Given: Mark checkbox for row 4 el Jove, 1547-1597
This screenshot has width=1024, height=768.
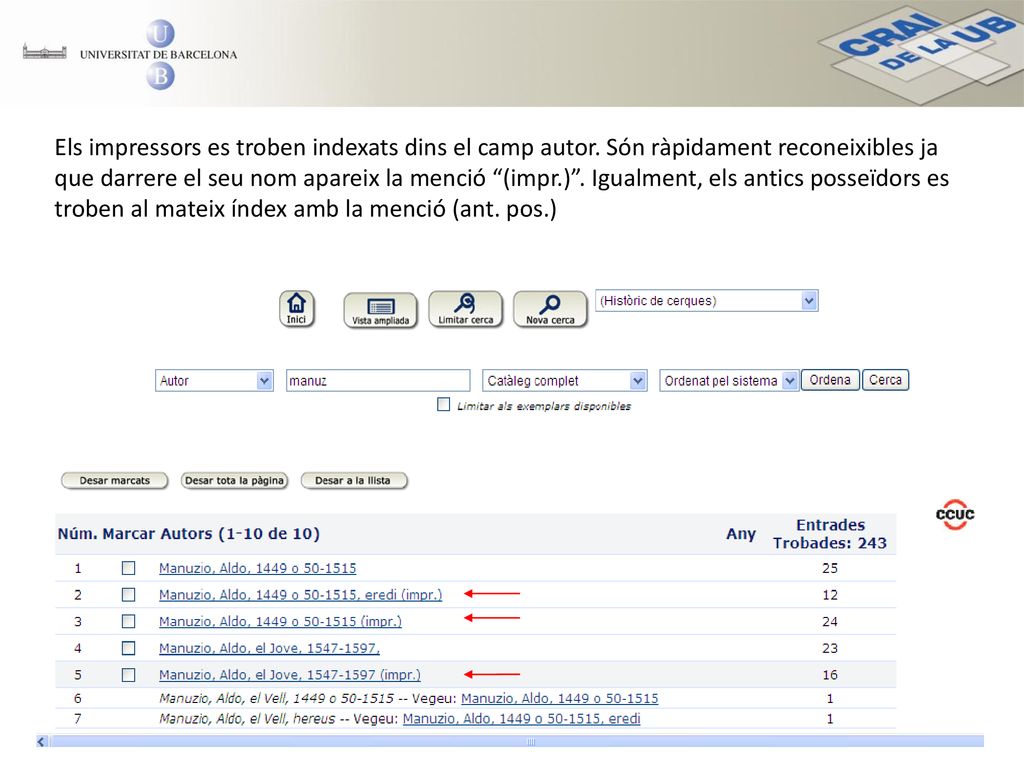Looking at the screenshot, I should click(129, 648).
